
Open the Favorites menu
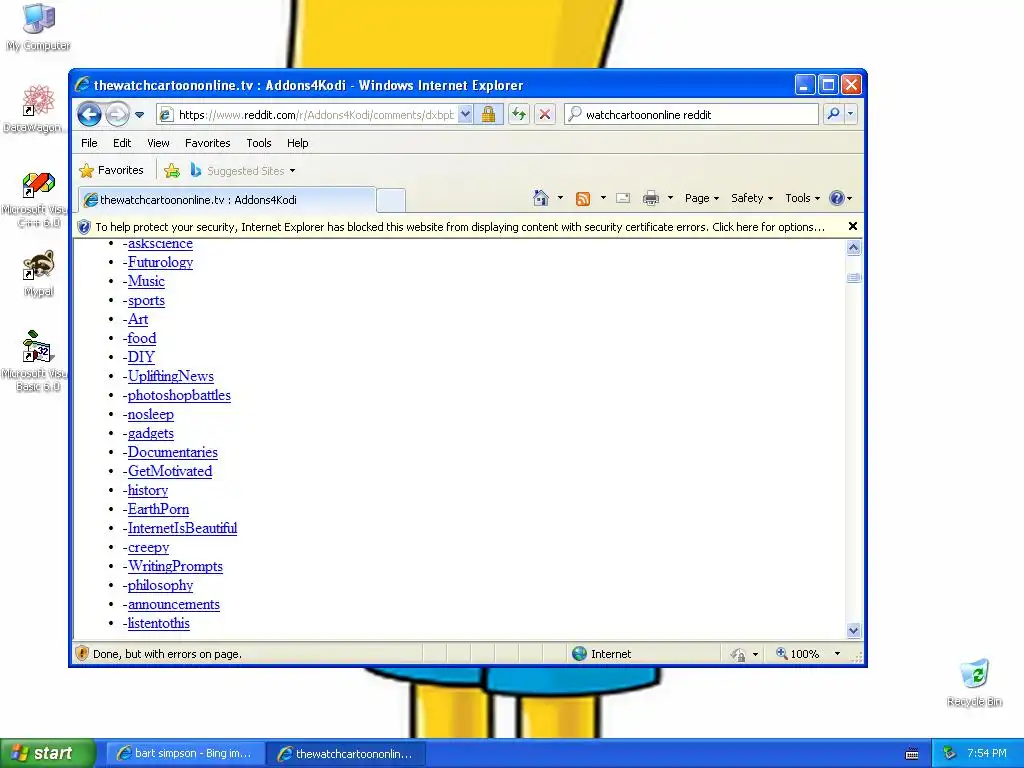click(x=208, y=143)
